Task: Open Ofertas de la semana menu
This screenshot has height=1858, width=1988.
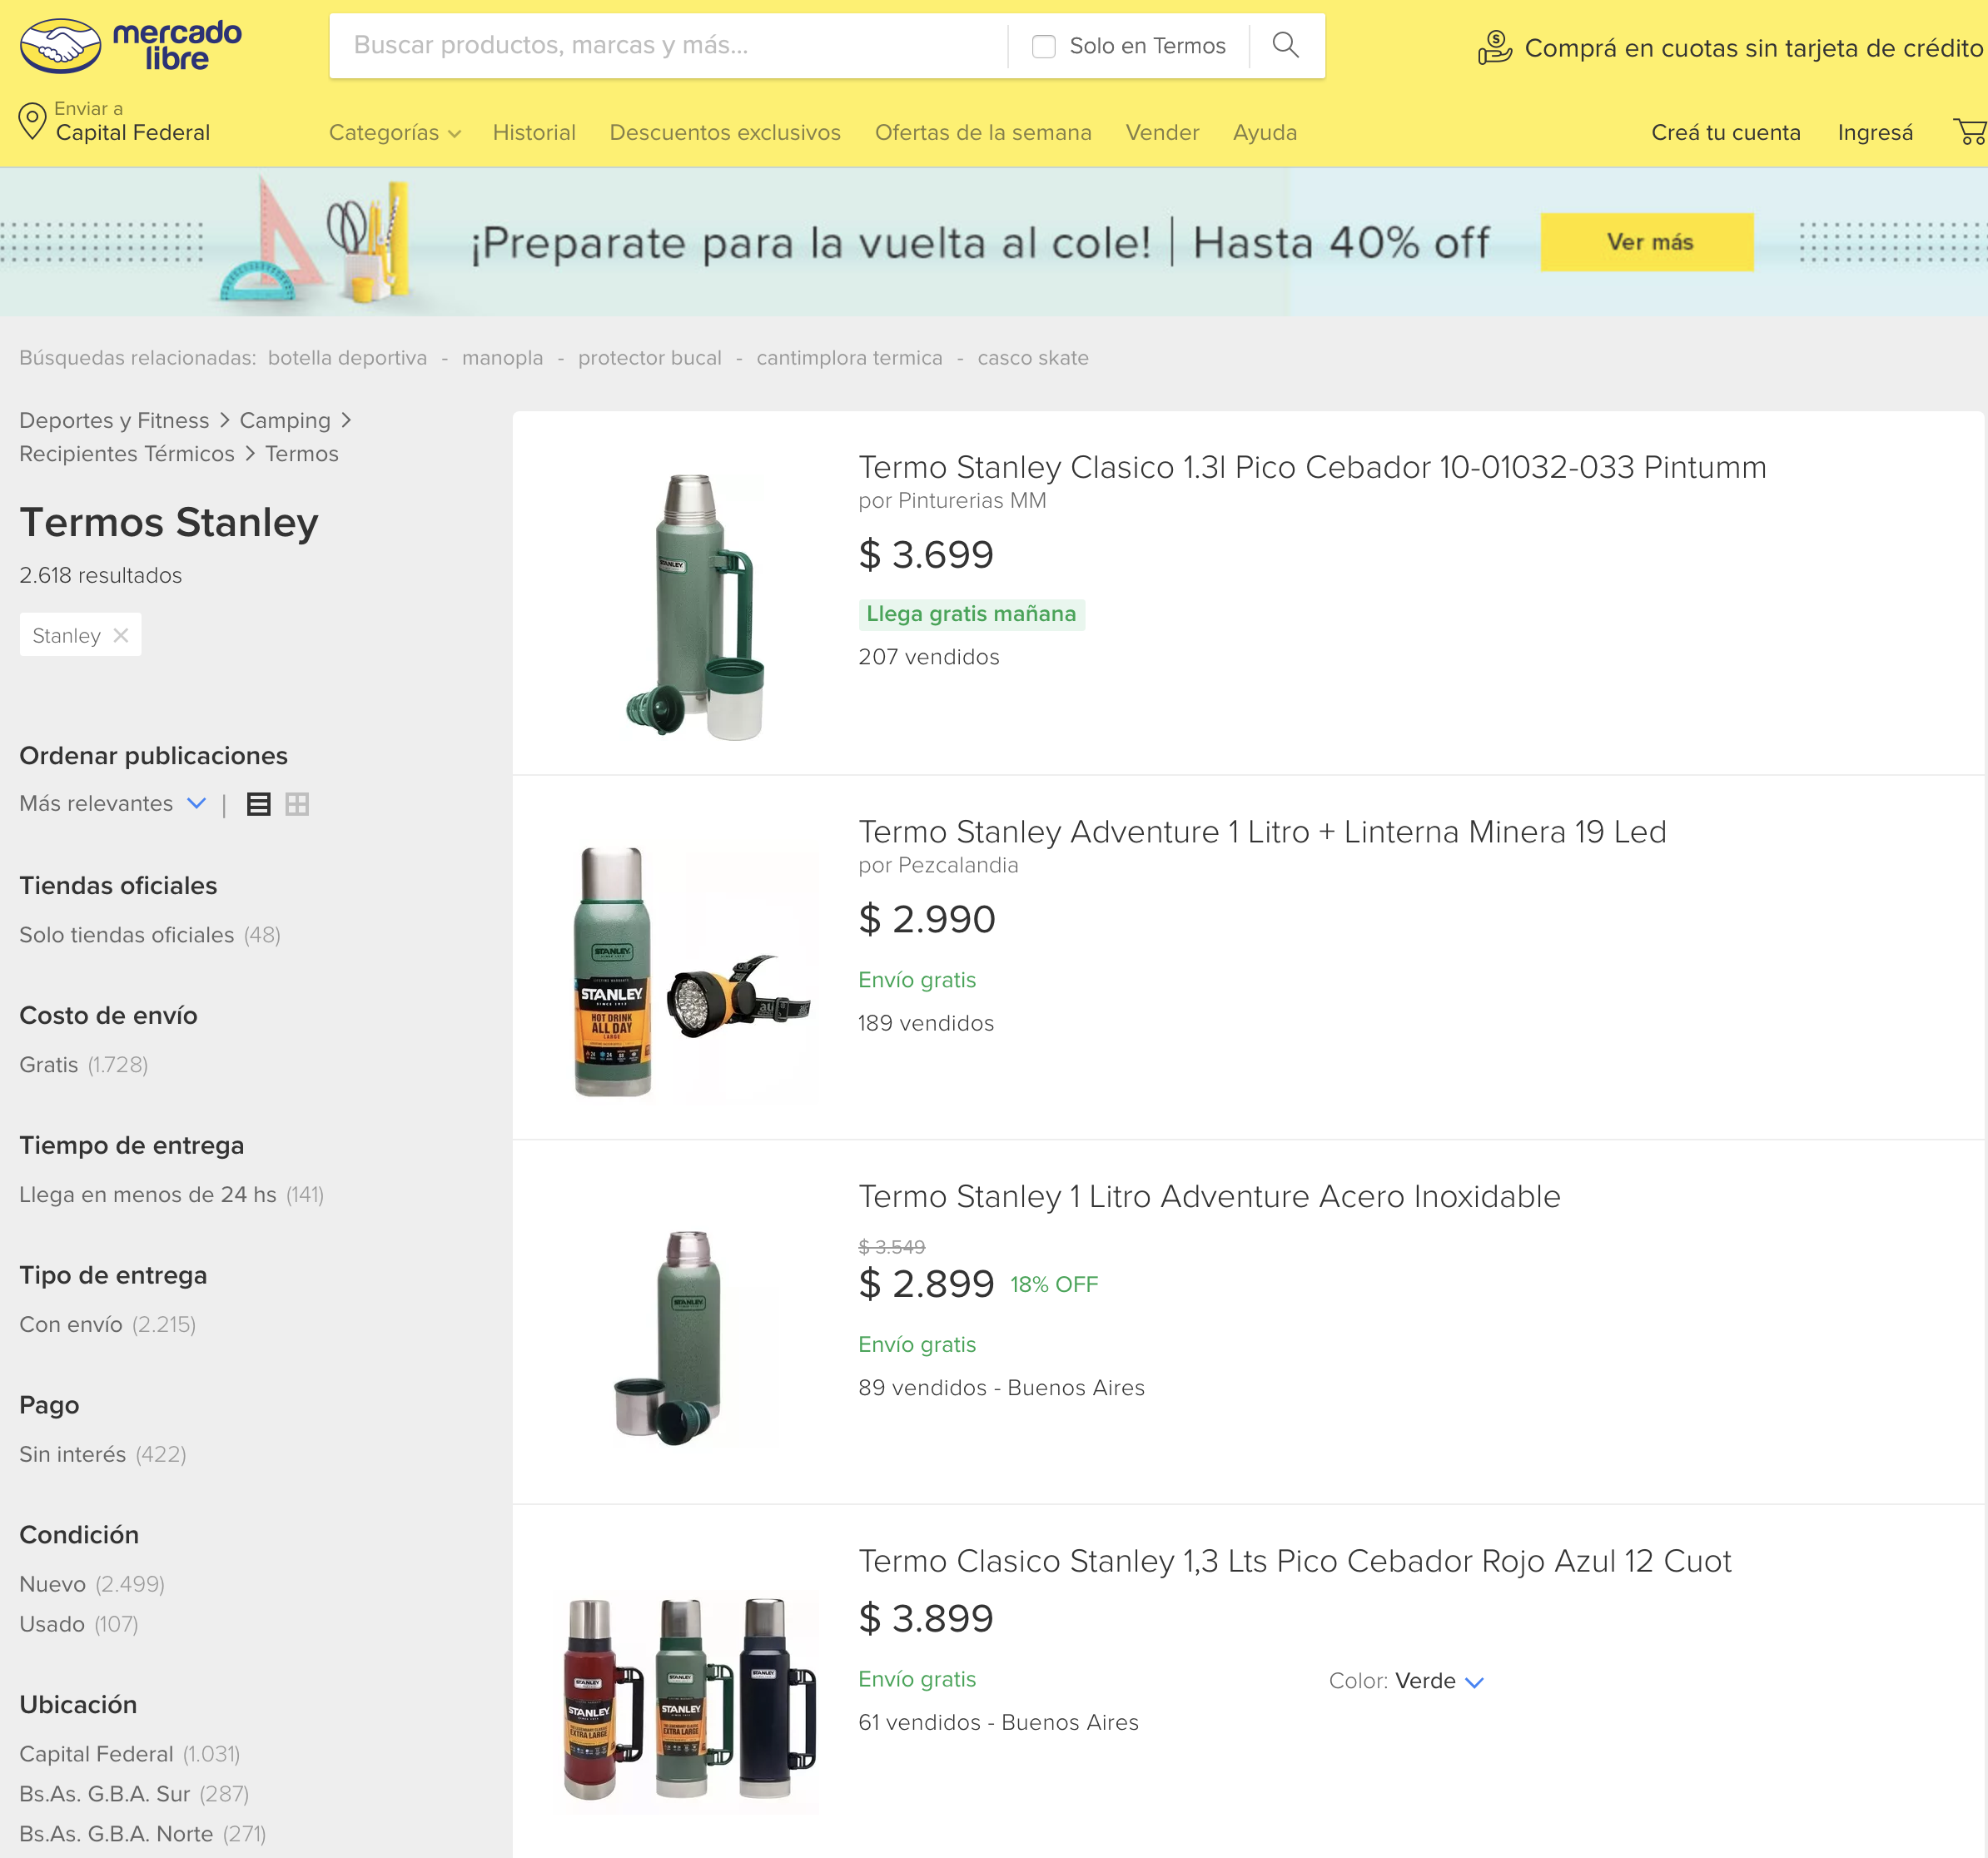Action: pos(982,133)
